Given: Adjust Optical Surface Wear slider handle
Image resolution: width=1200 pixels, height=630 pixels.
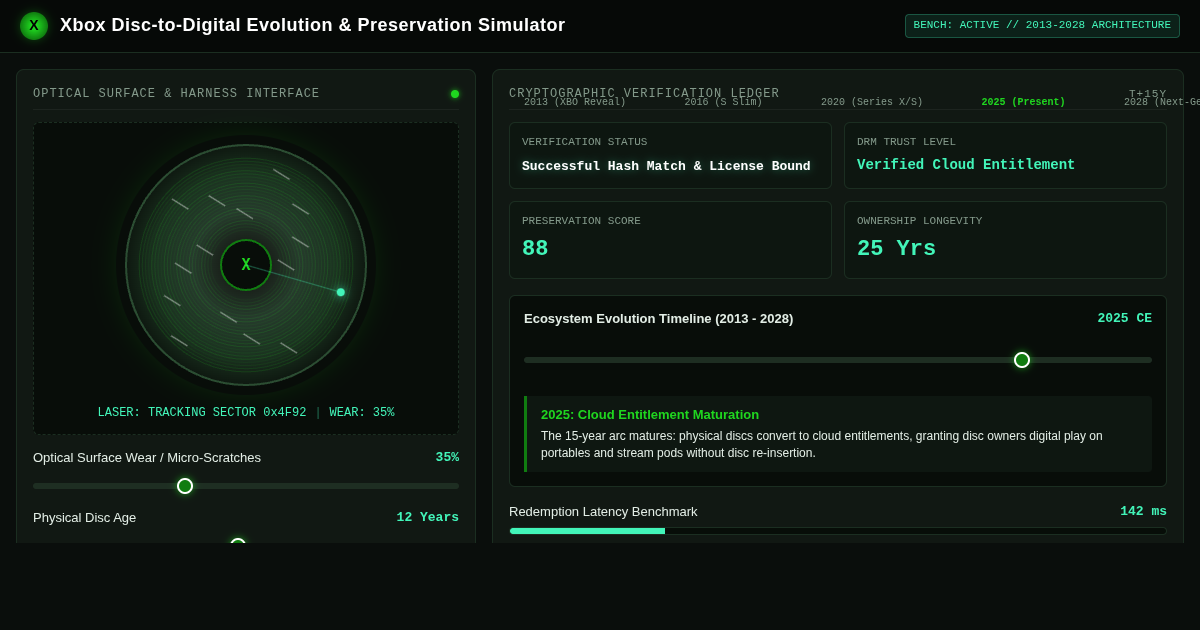Looking at the screenshot, I should click(x=185, y=486).
